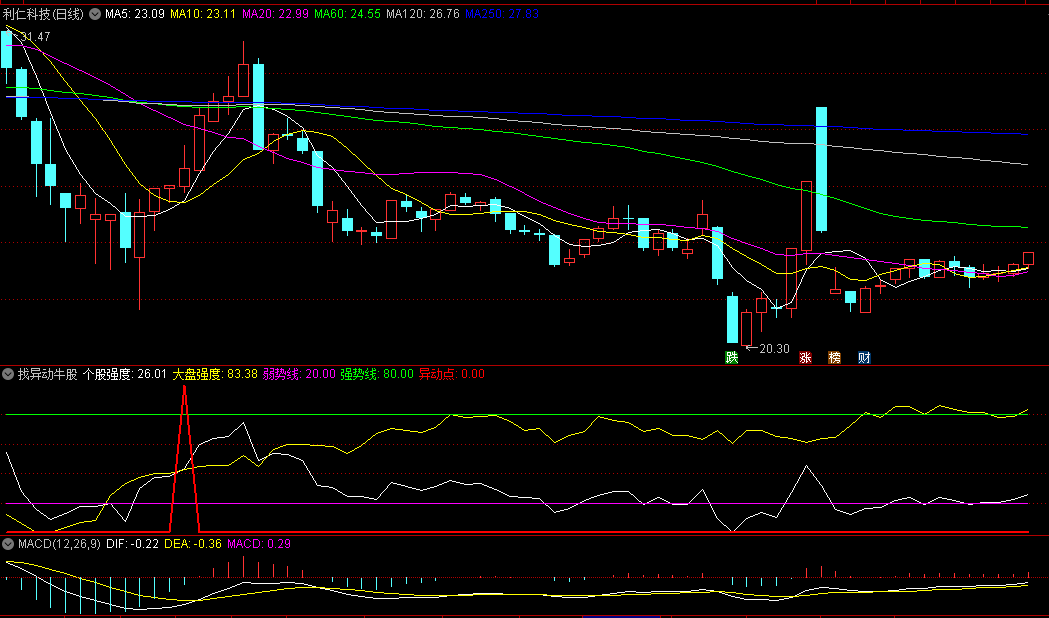Viewport: 1049px width, 618px height.
Task: Open the dropdown arrow beside 利仁科技(日线)
Action: pos(95,13)
